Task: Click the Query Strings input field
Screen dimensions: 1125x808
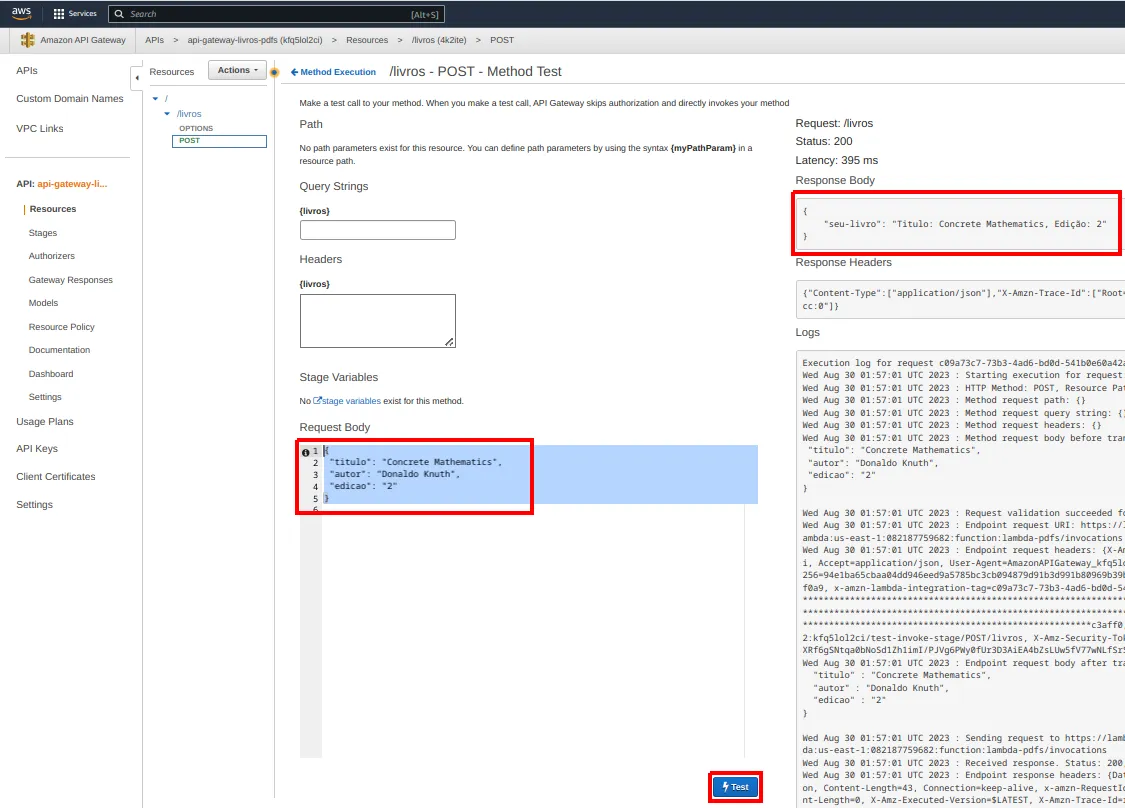Action: [377, 230]
